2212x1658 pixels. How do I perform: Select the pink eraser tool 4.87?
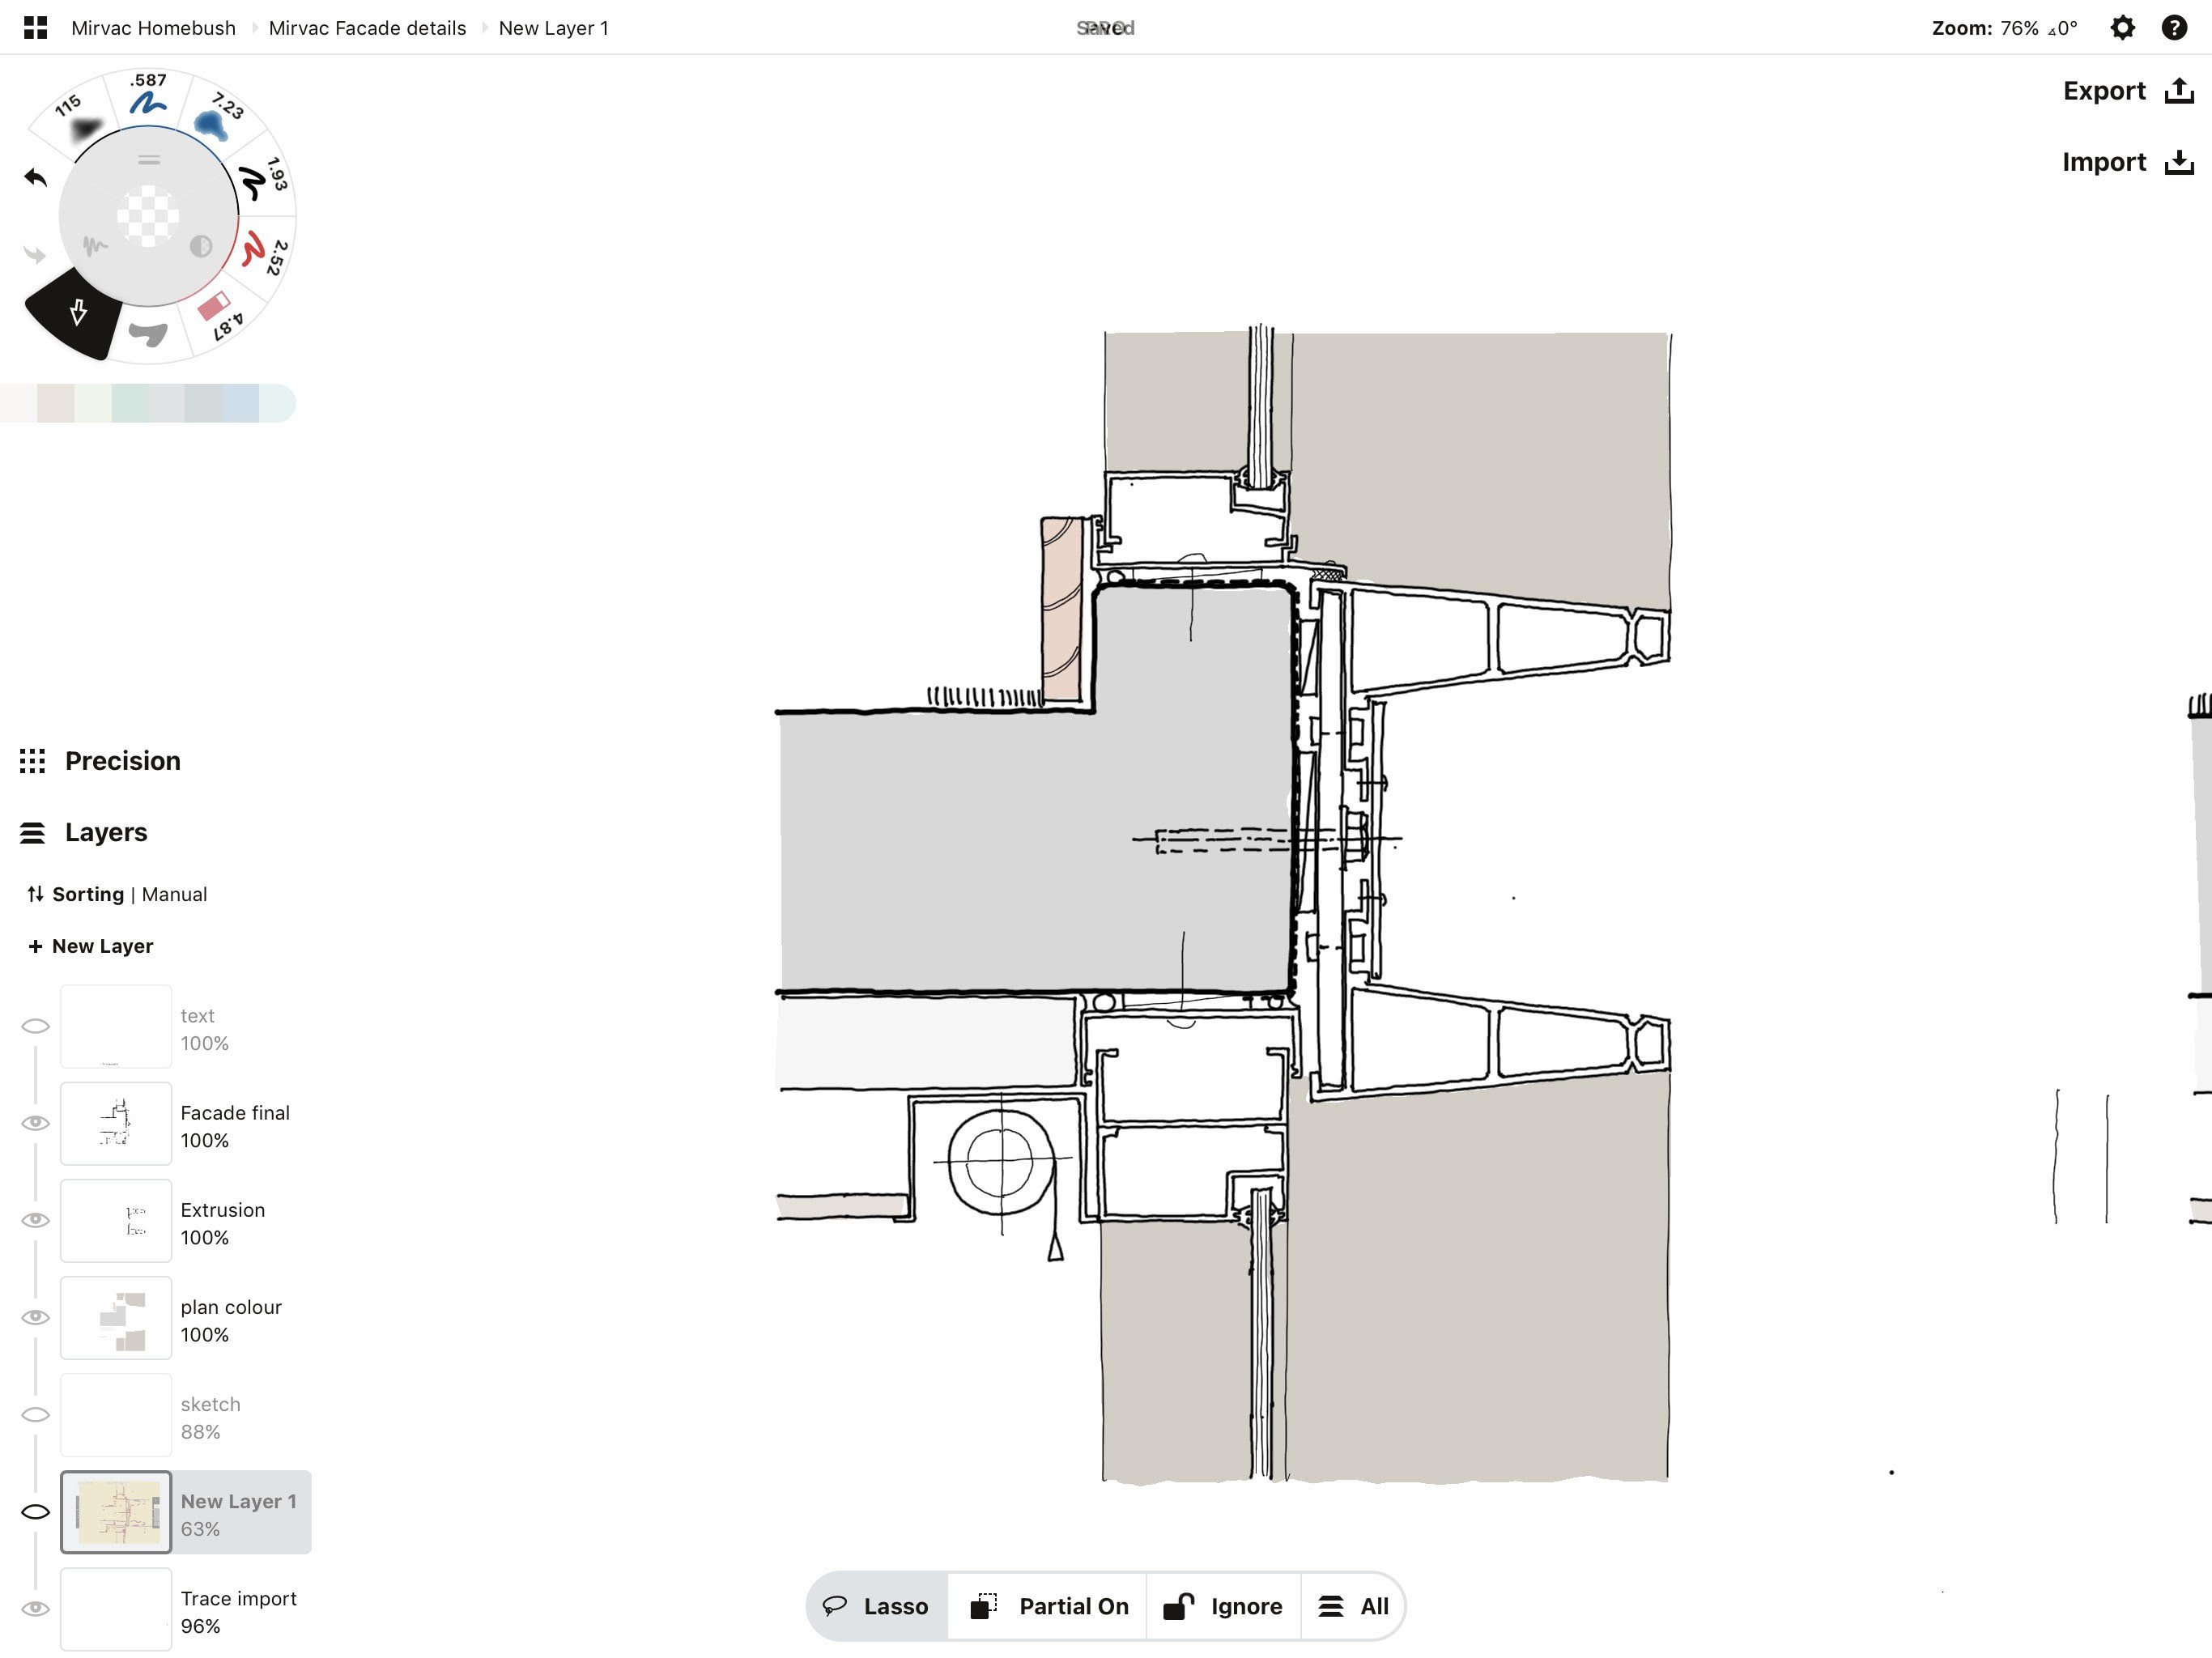220,315
